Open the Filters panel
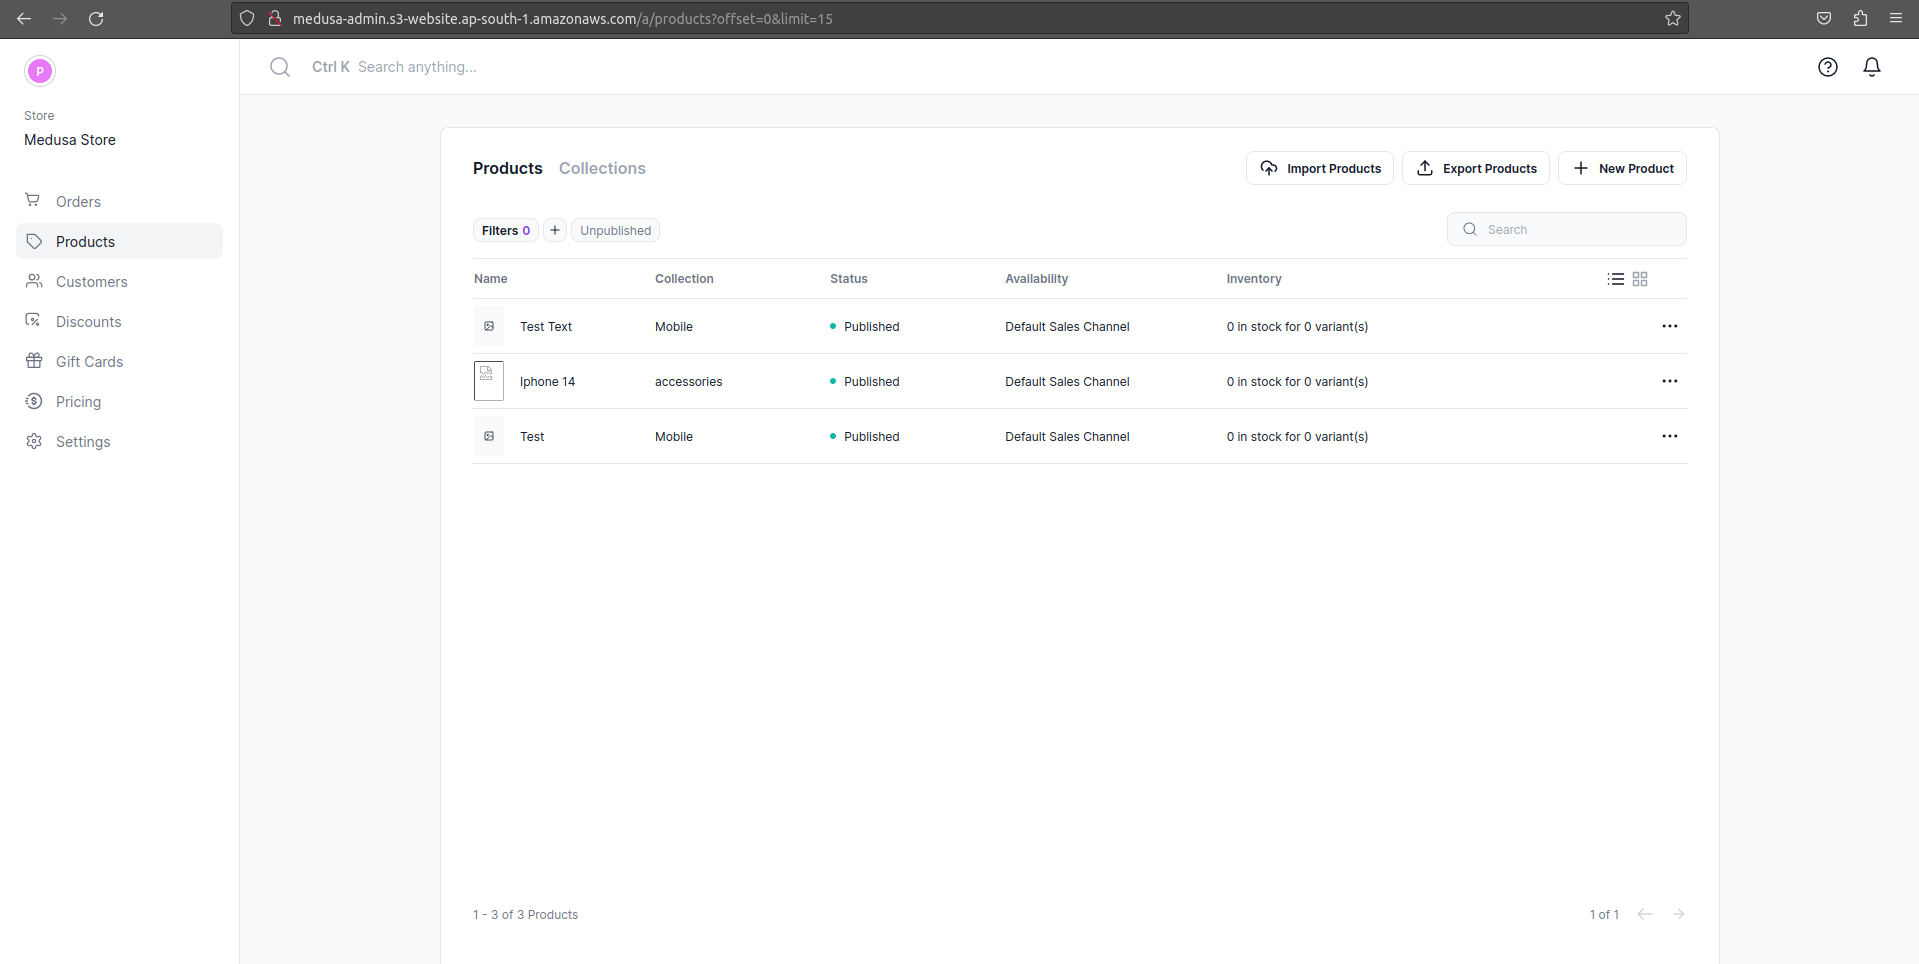 coord(504,230)
